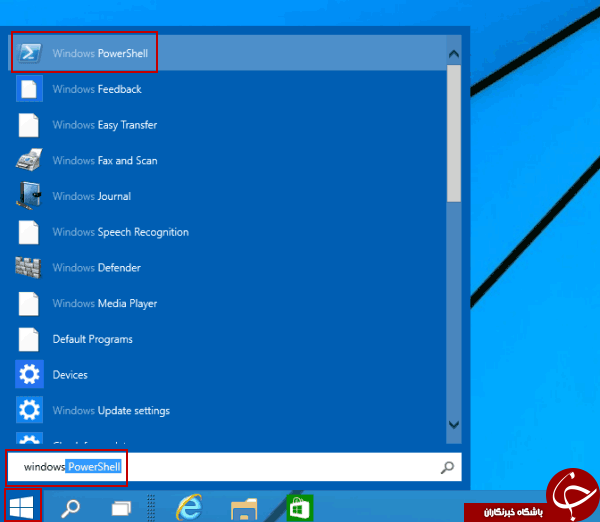
Task: Select the Windows Defender result text
Action: point(97,268)
